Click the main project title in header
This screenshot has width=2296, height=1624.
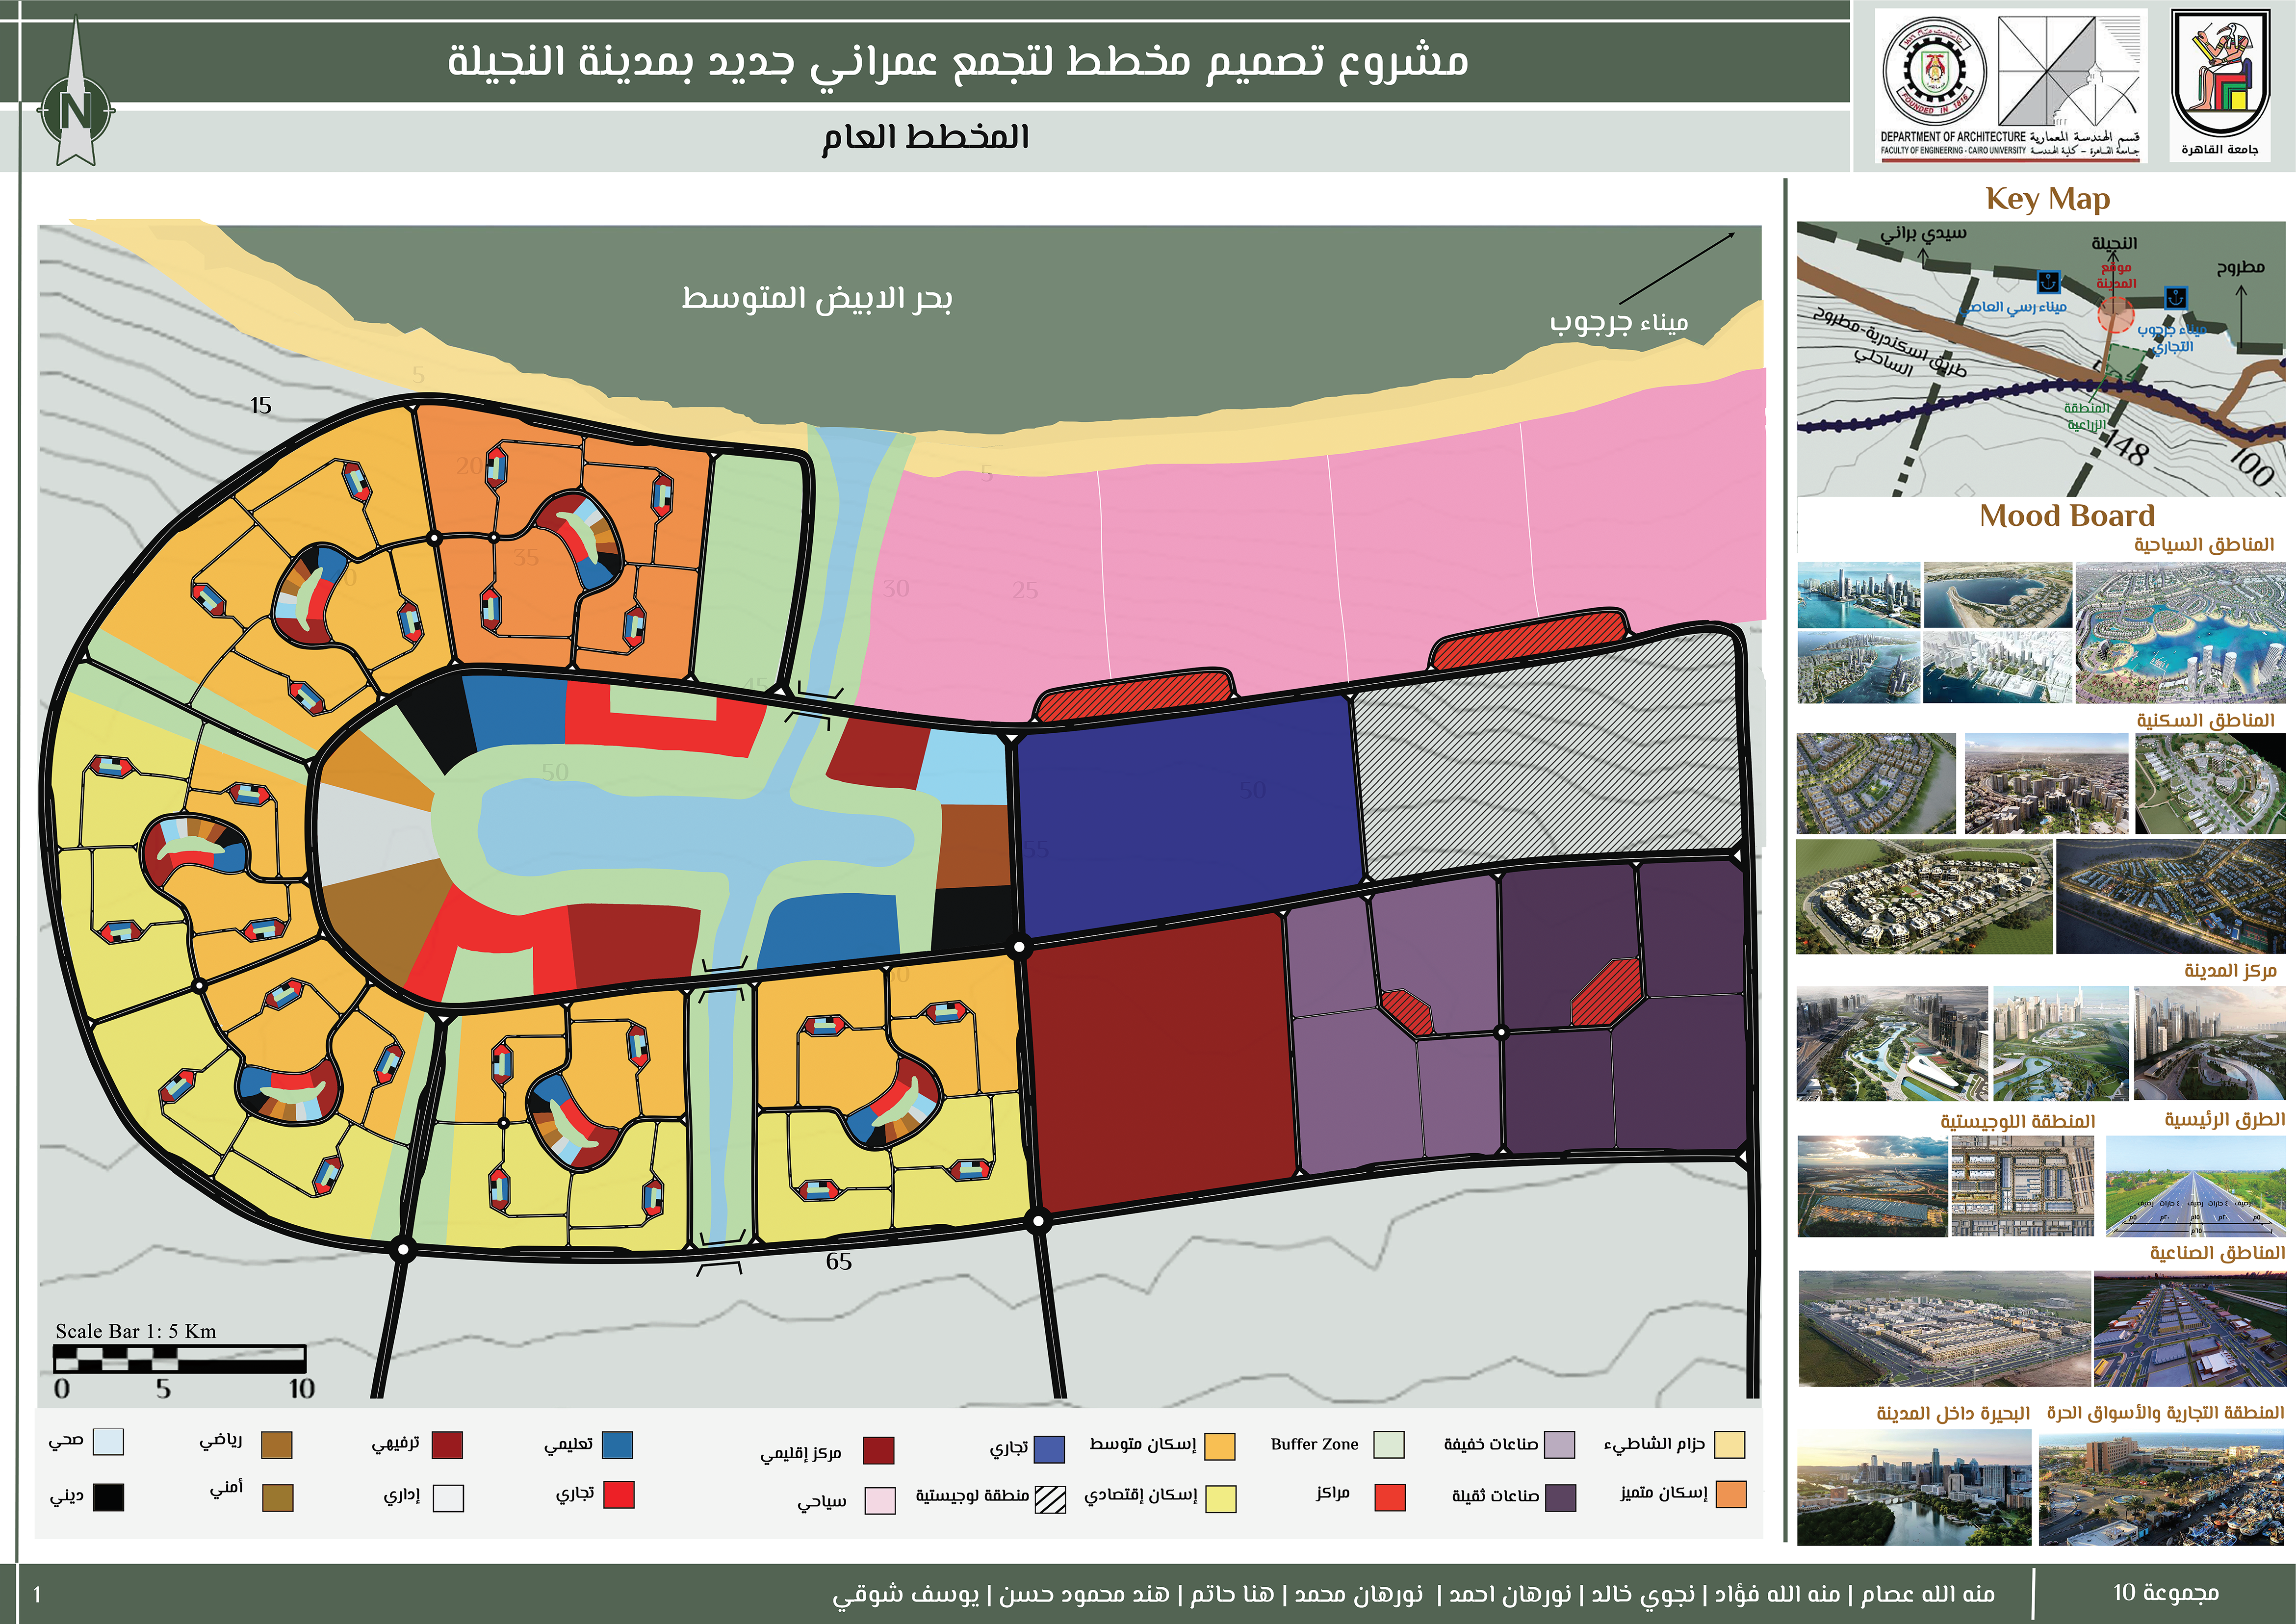coord(958,62)
